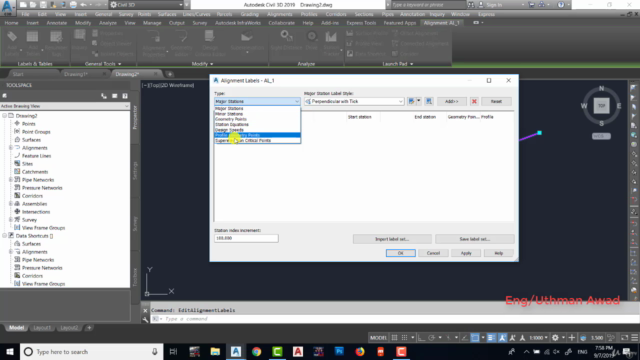Viewport: 640px width, 360px height.
Task: Choose Station Equations type option
Action: (x=257, y=124)
